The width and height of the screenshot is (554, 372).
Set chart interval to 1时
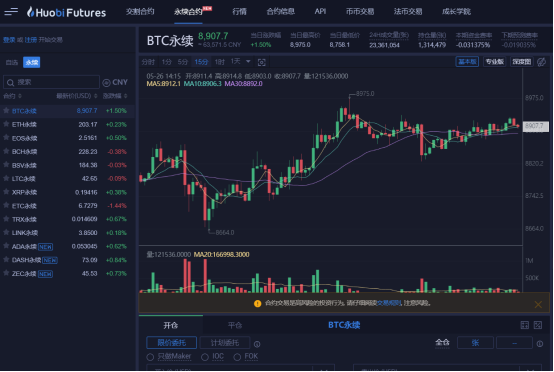[x=219, y=62]
